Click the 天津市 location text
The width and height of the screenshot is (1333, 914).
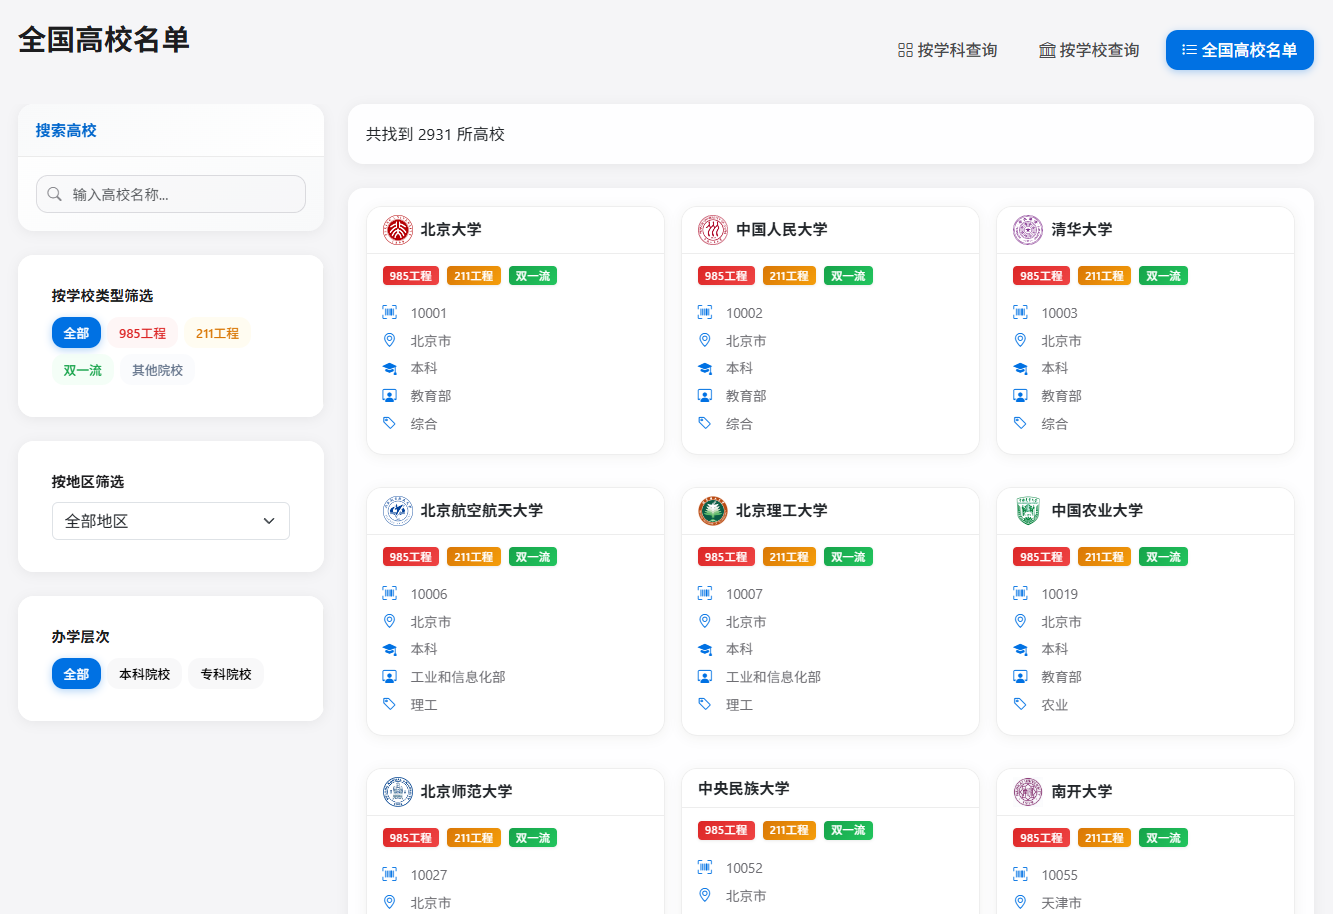point(1061,903)
